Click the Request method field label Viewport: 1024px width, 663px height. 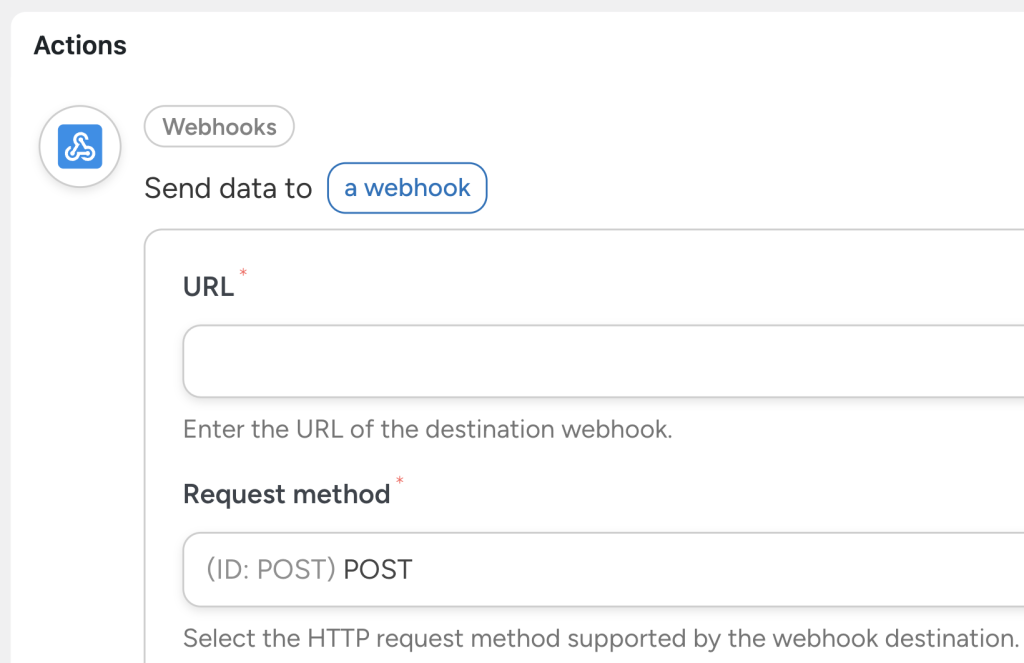tap(286, 493)
